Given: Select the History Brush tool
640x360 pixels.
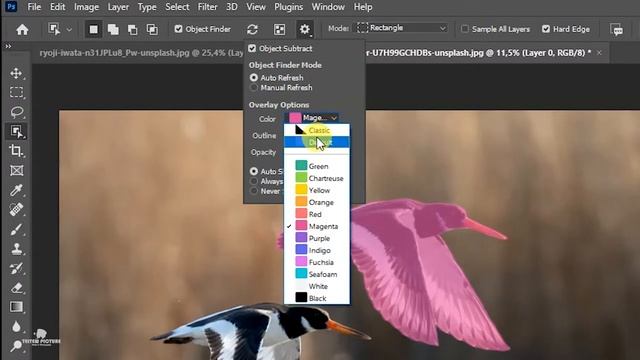Looking at the screenshot, I should (x=16, y=268).
